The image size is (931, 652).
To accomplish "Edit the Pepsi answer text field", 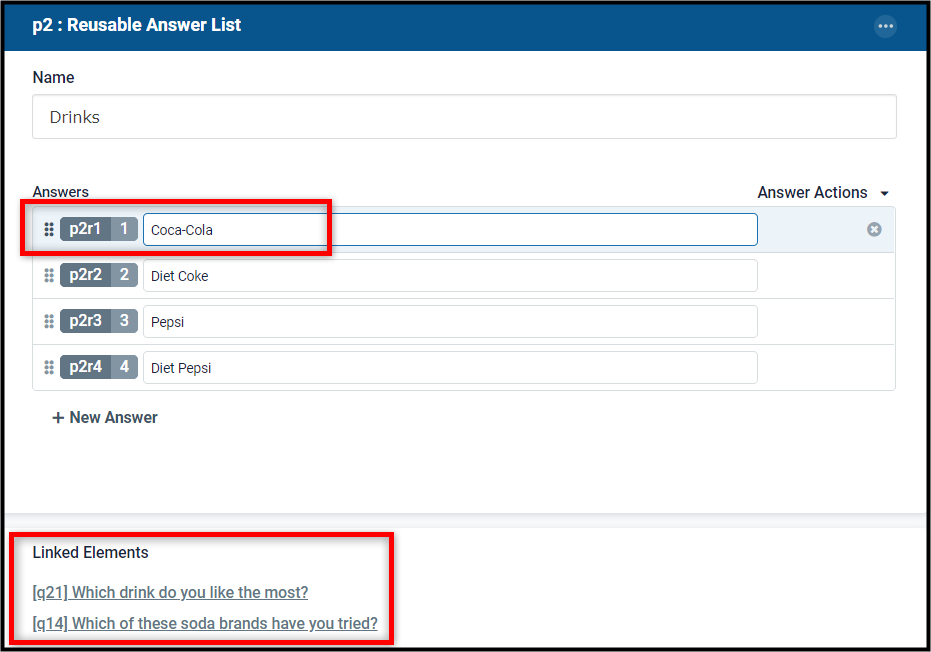I will (x=450, y=321).
